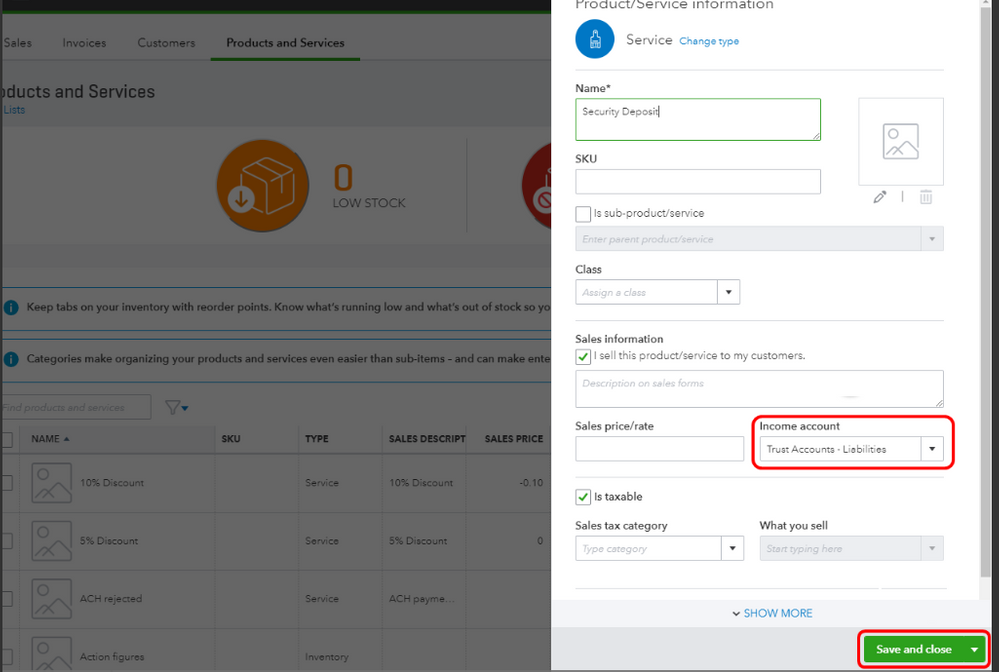Click the Change type link
The image size is (999, 672).
click(709, 41)
